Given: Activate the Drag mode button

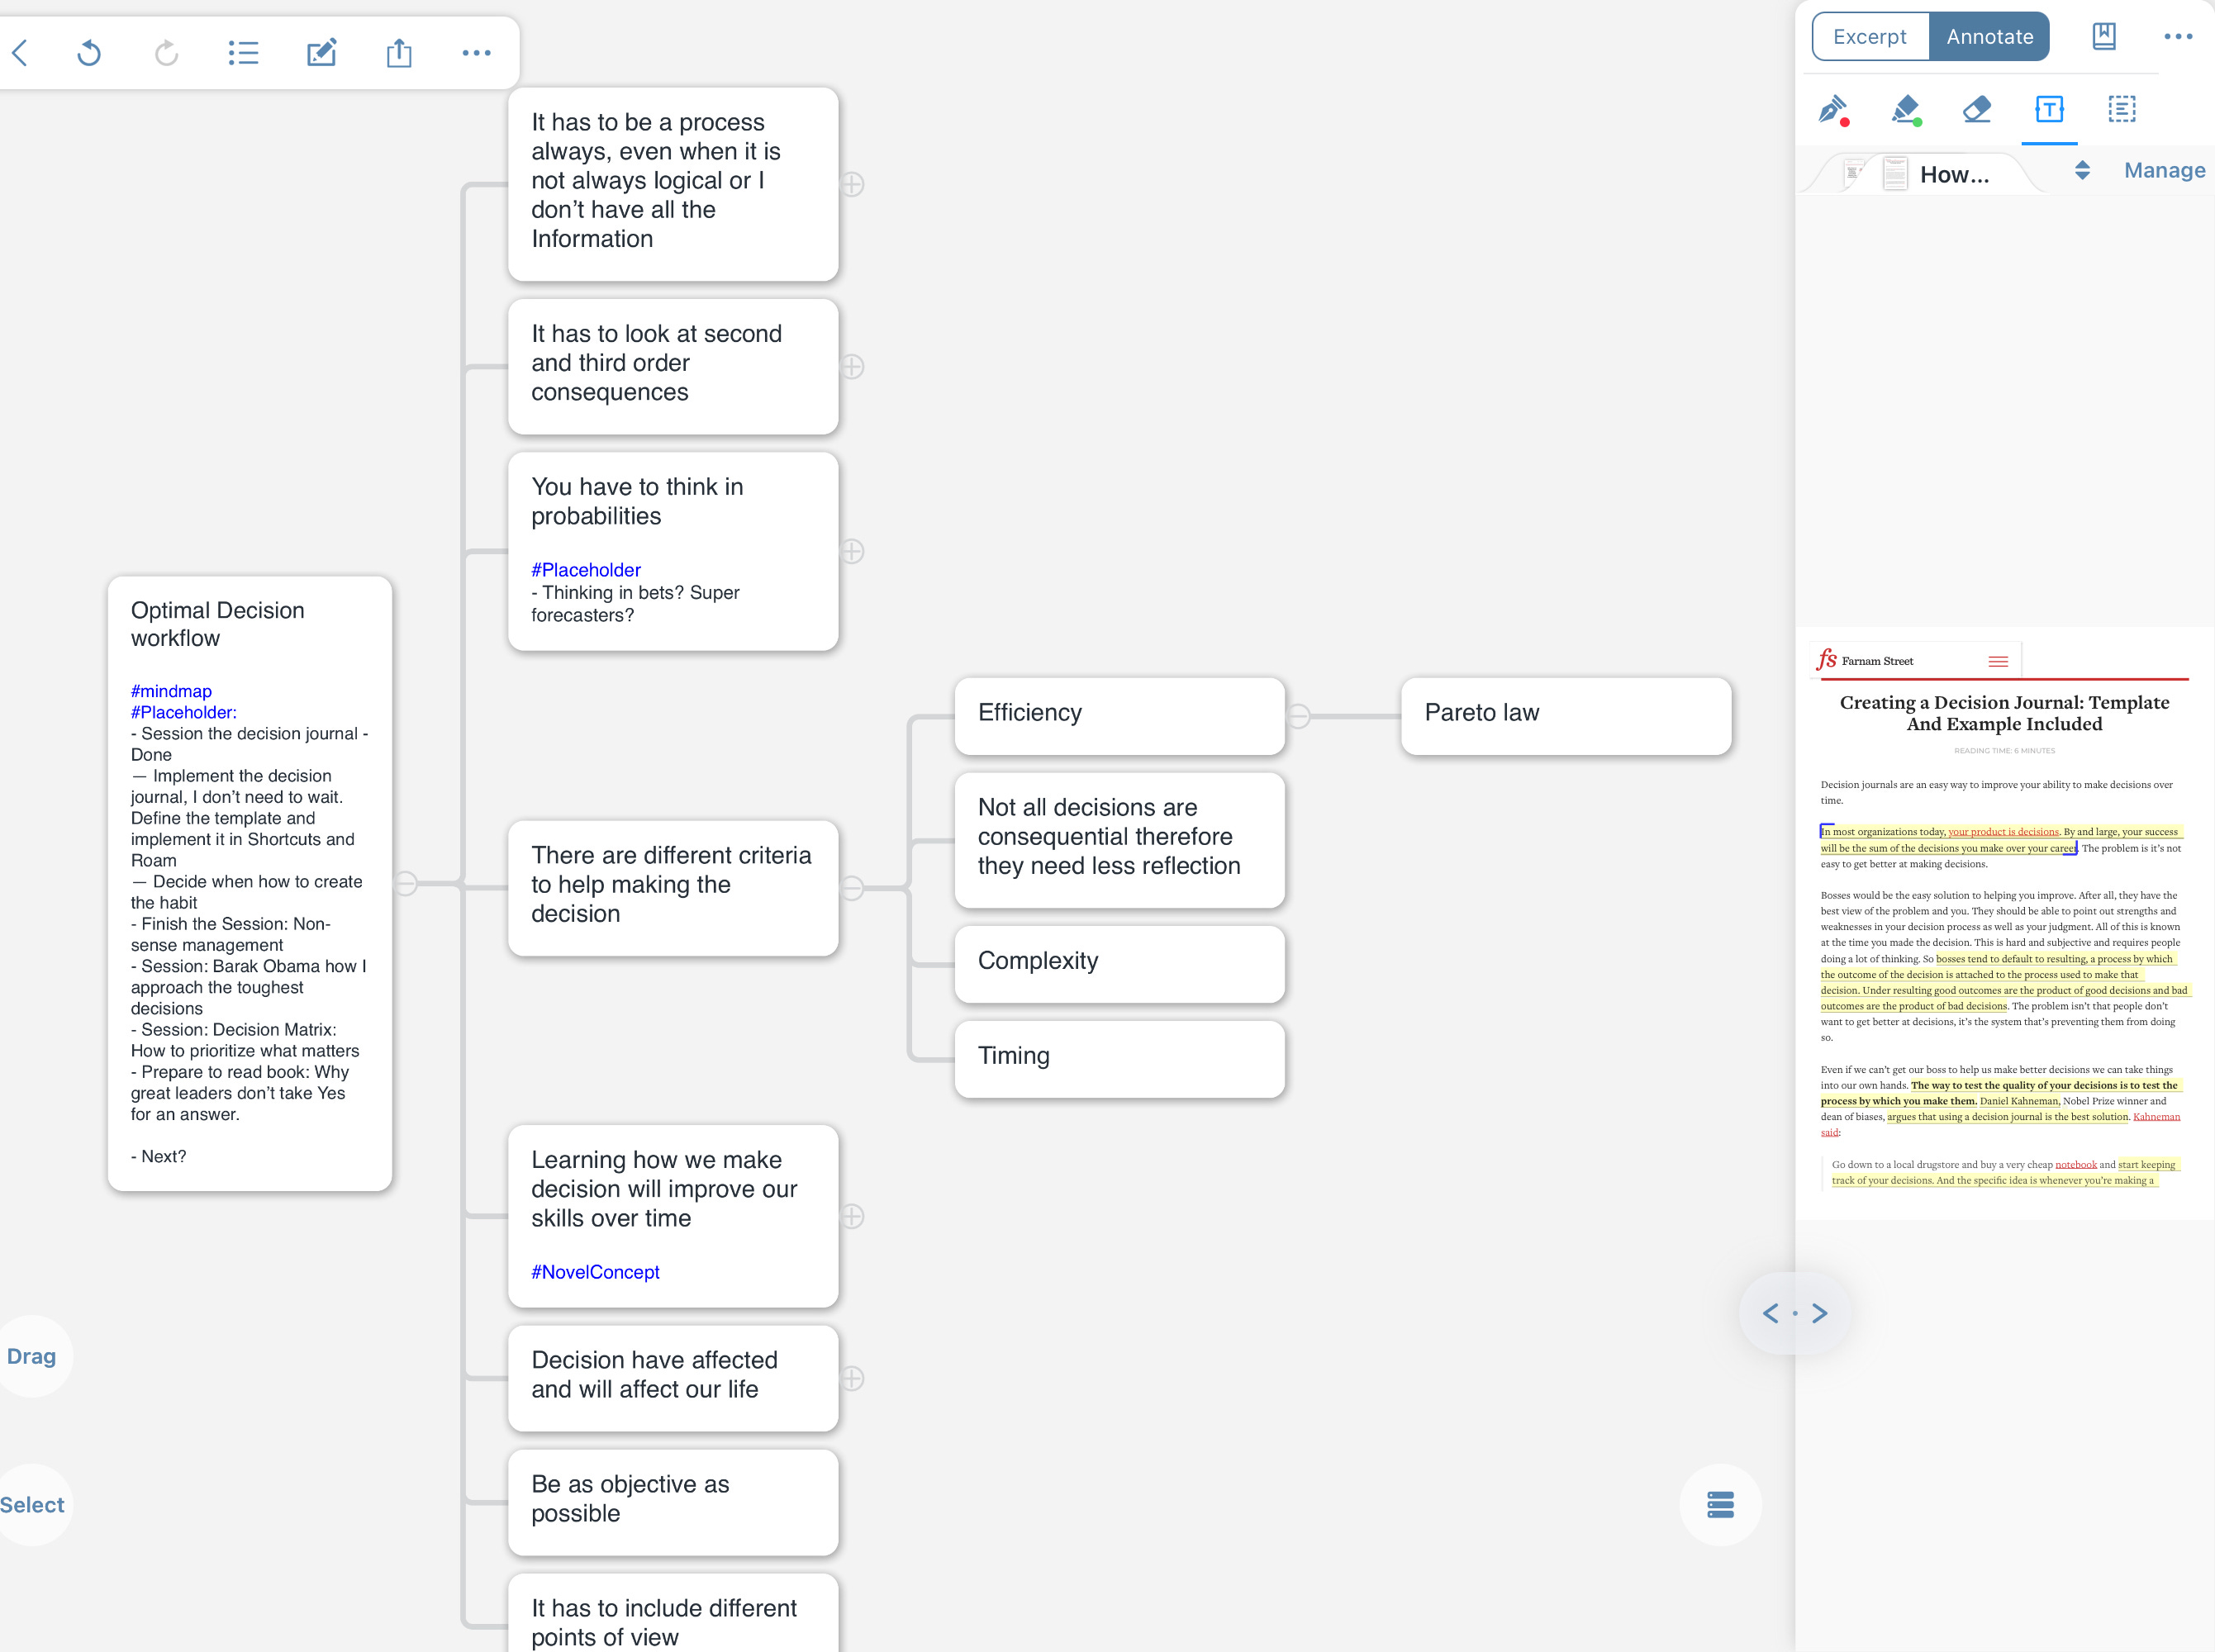Looking at the screenshot, I should coord(32,1356).
